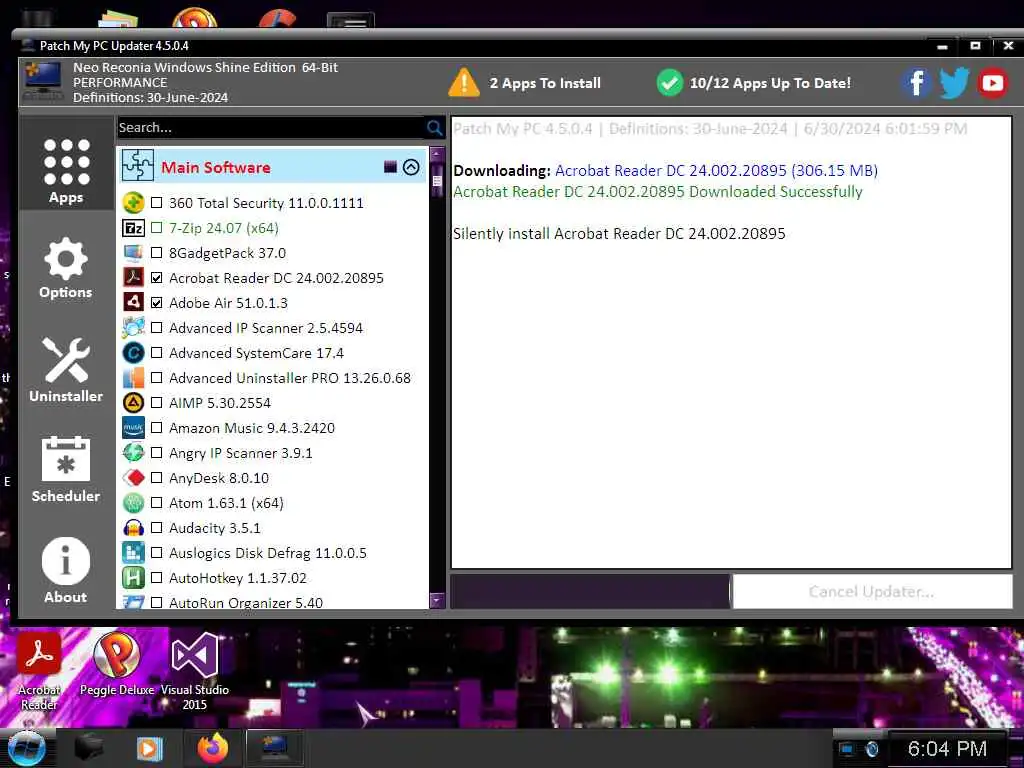Click the Auslogics Disk Defrag icon
The image size is (1024, 768).
133,552
